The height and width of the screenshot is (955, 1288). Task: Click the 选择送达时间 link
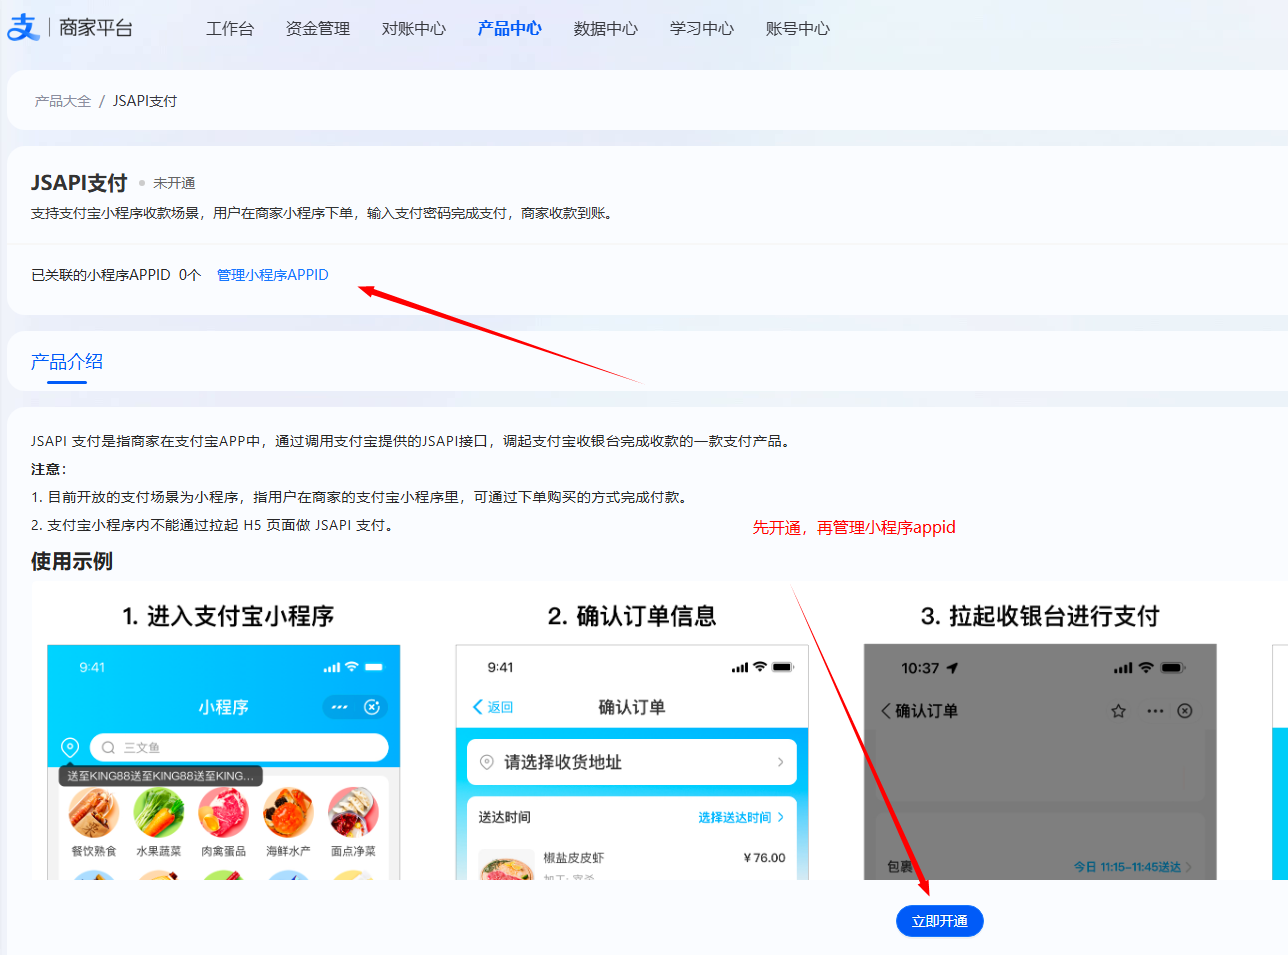(x=740, y=817)
